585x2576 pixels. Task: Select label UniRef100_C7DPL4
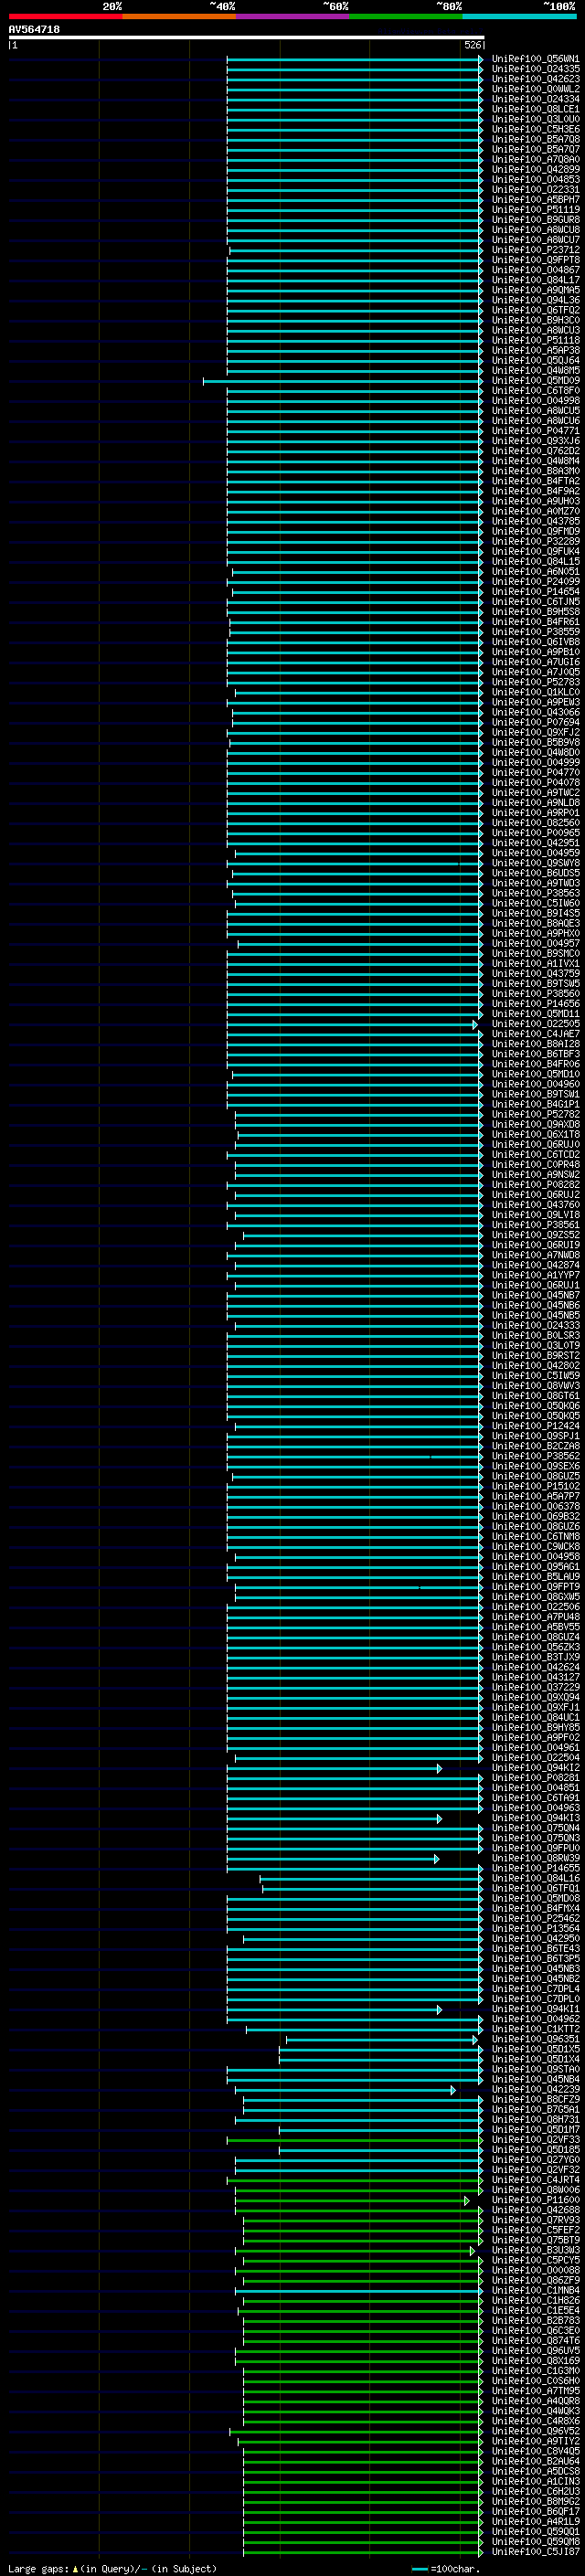coord(535,1990)
